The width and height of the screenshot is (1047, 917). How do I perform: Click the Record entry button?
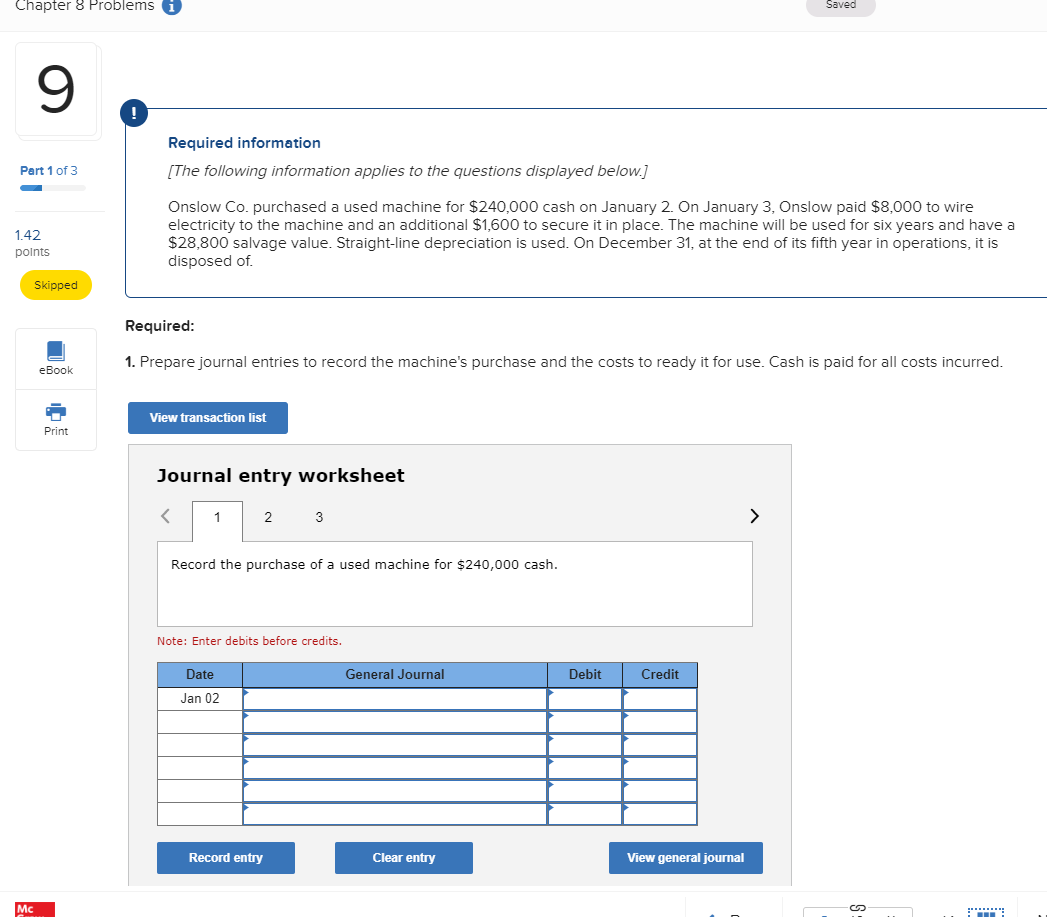[226, 858]
